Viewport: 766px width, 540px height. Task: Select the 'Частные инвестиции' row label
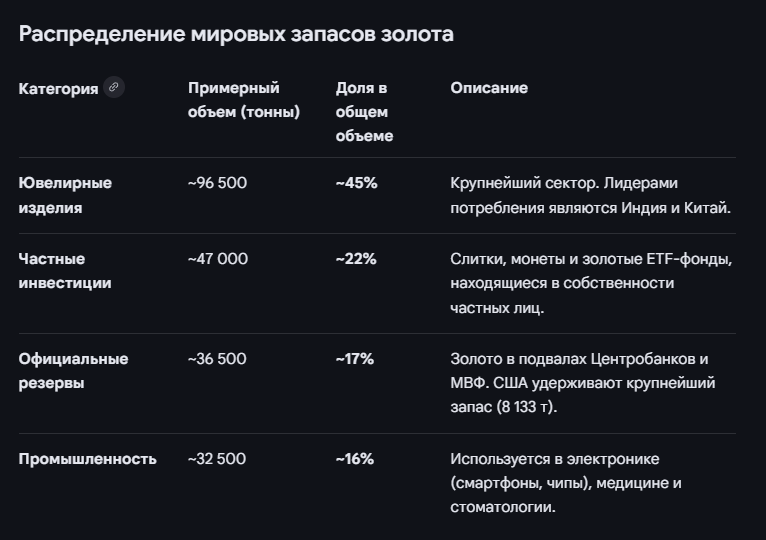tap(65, 271)
